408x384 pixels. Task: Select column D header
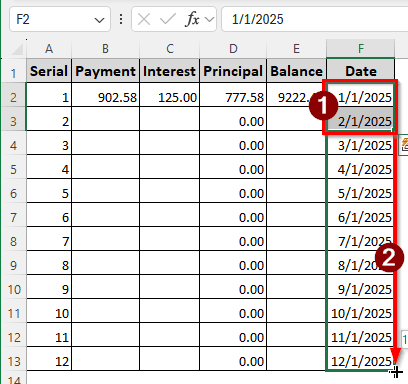[233, 49]
